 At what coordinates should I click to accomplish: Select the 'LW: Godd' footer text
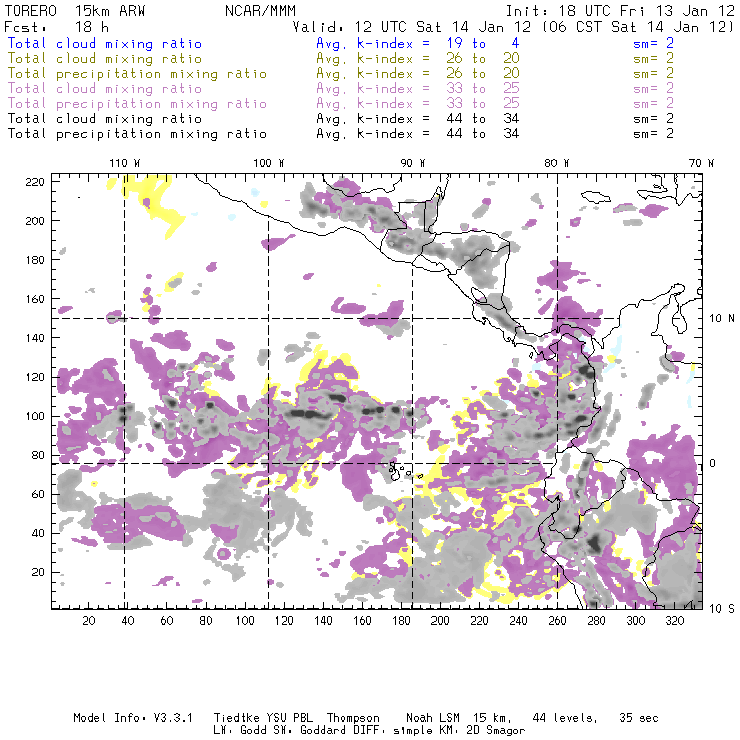[240, 731]
